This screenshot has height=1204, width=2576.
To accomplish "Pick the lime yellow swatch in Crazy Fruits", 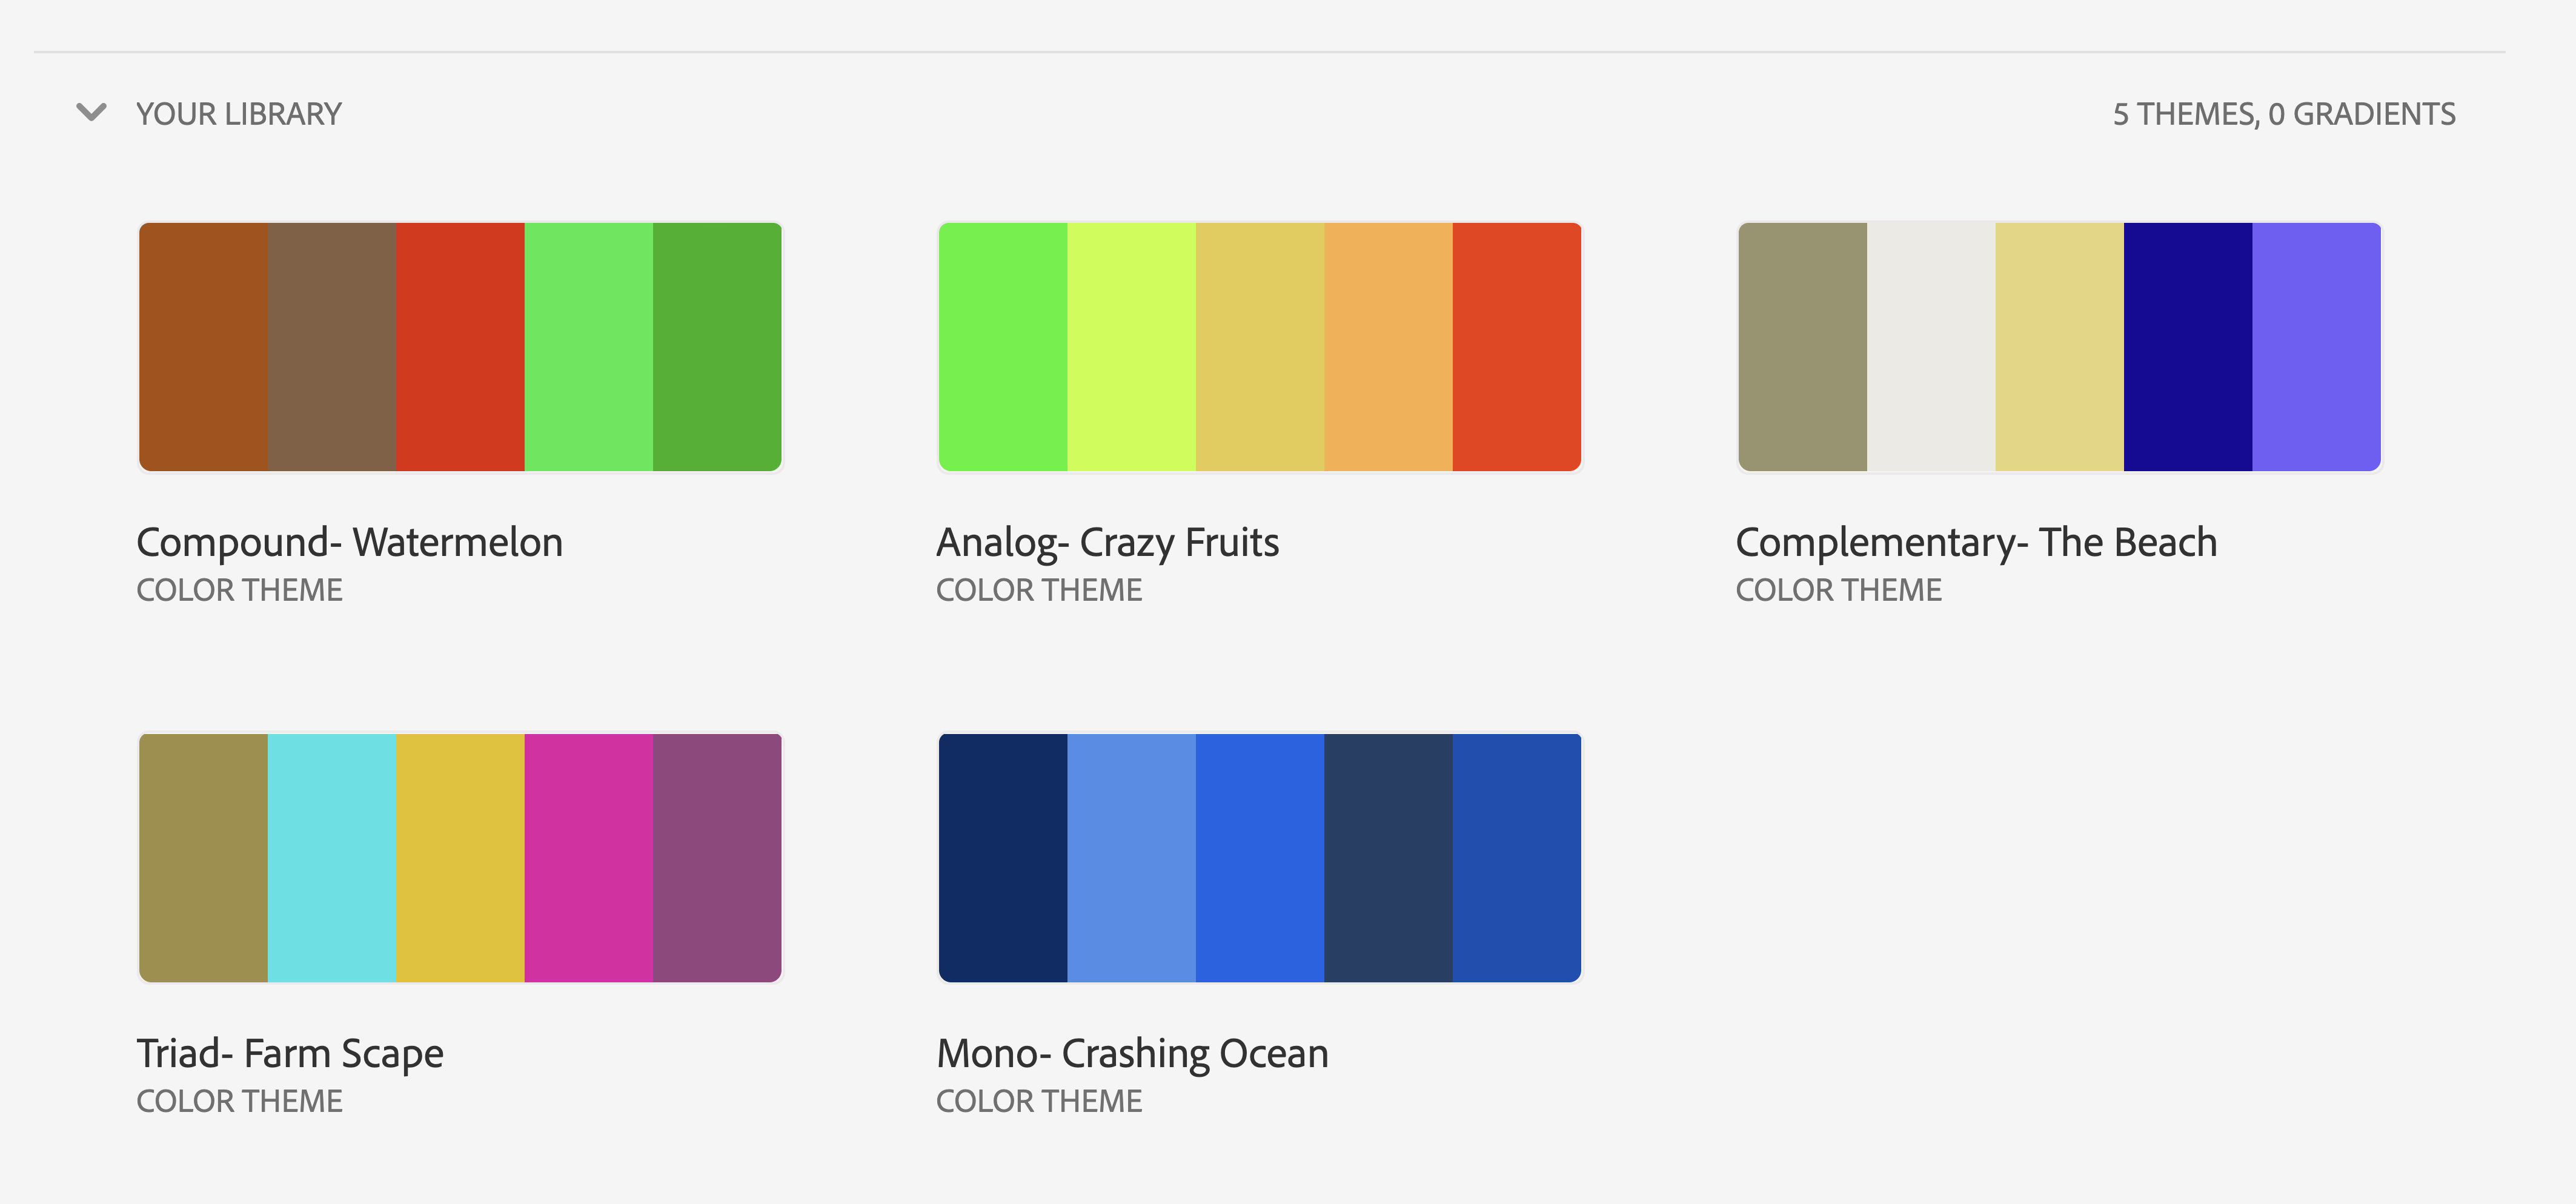I will point(1131,347).
